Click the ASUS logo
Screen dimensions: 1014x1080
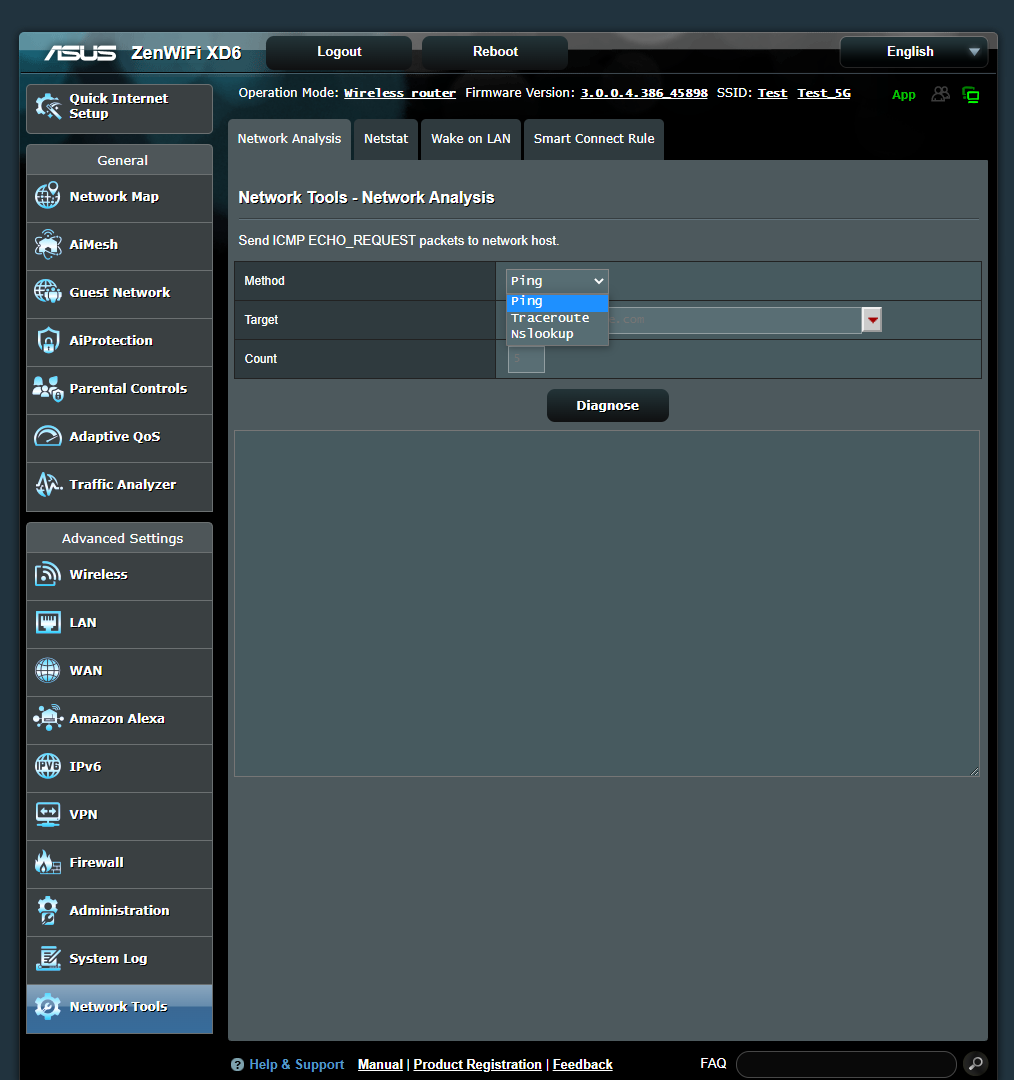[81, 53]
